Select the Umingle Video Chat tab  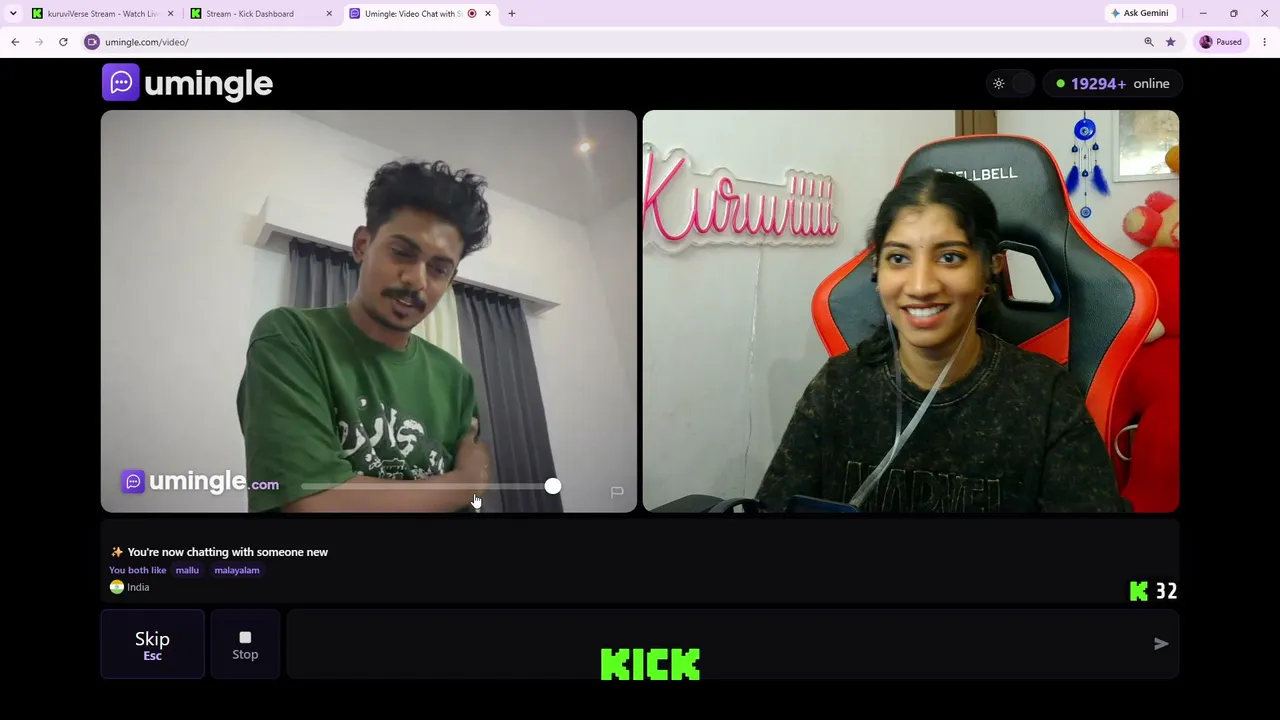click(x=420, y=14)
